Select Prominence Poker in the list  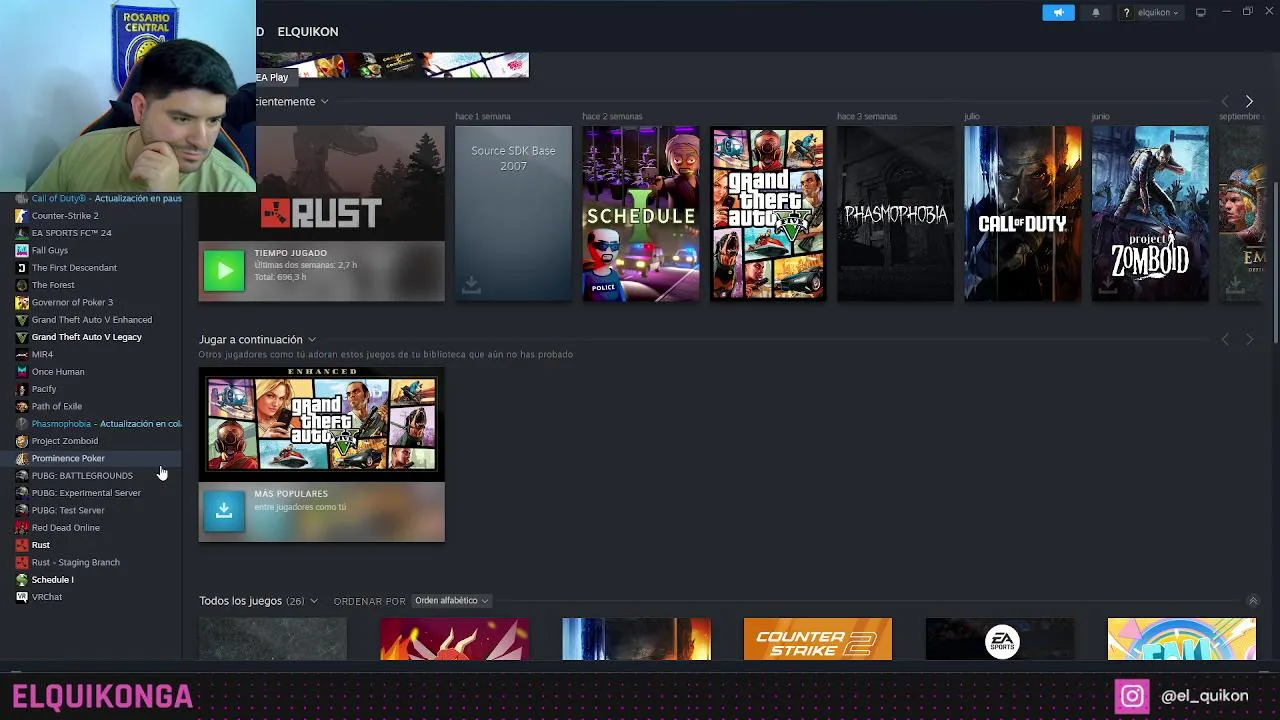coord(68,458)
